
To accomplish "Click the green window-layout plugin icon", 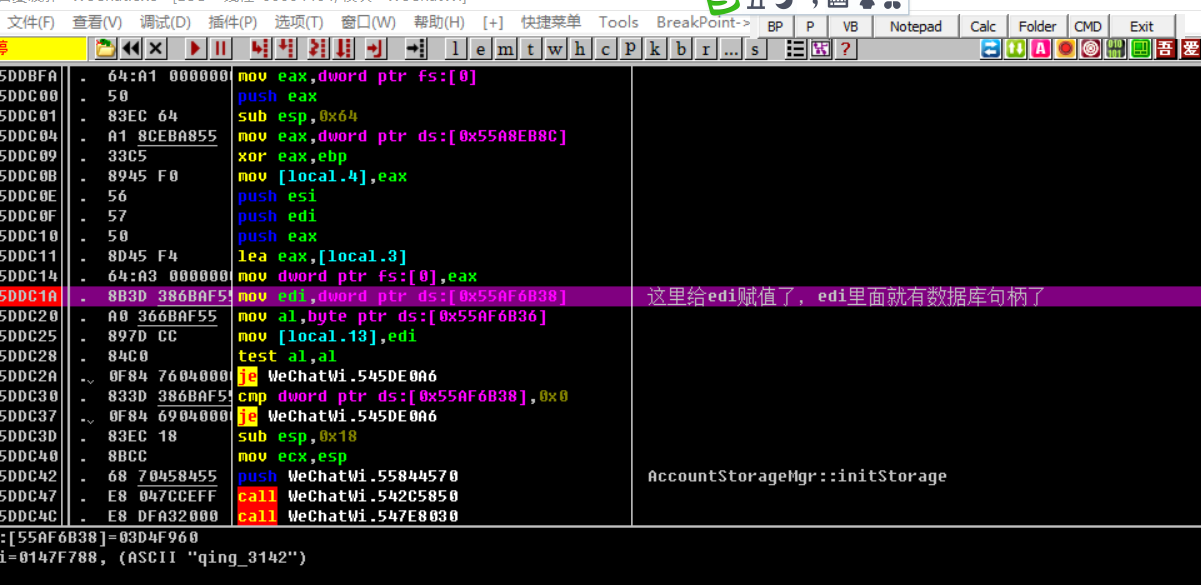I will point(1141,48).
